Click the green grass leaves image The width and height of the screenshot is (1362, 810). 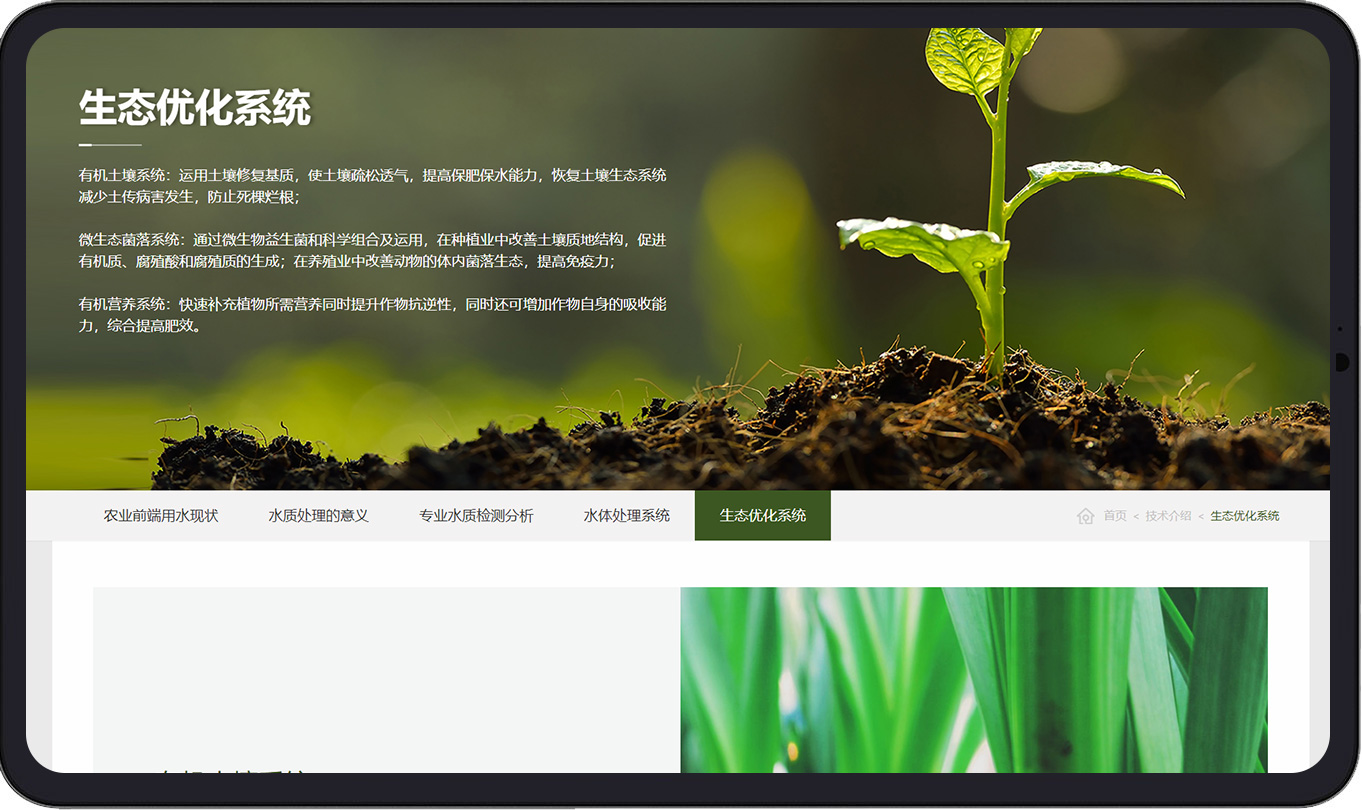click(x=974, y=680)
